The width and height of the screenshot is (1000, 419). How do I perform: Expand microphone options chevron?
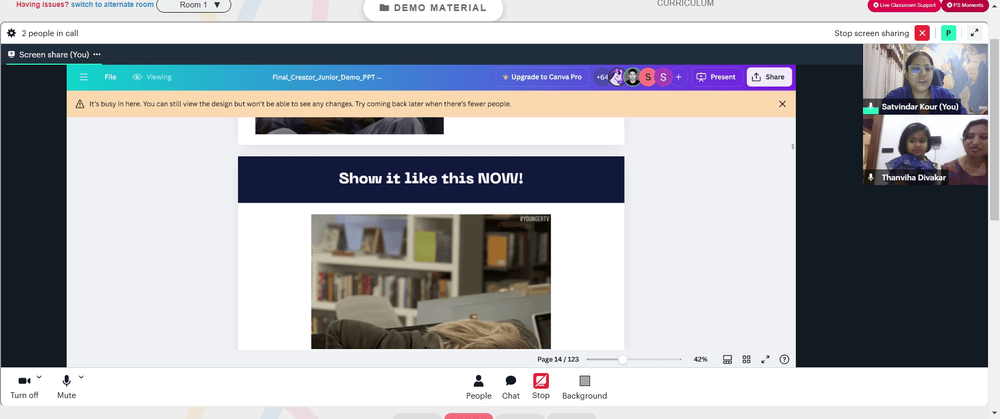click(x=81, y=377)
